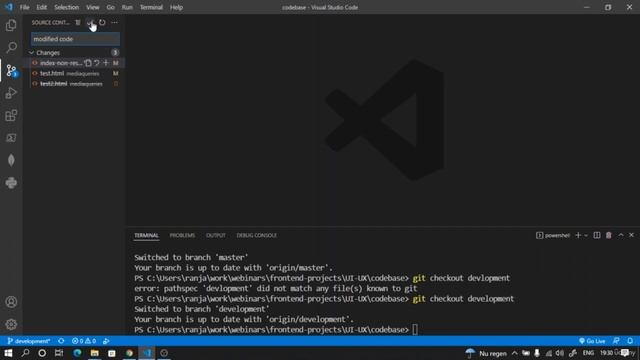
Task: Click Live Share icon in status bar
Action: [x=106, y=341]
